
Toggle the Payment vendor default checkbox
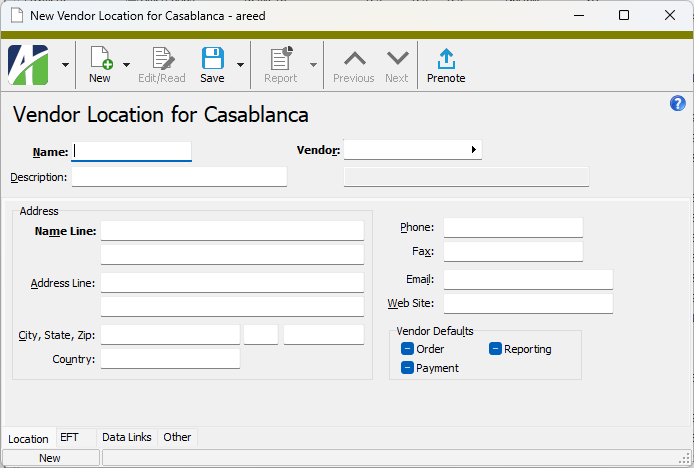407,368
